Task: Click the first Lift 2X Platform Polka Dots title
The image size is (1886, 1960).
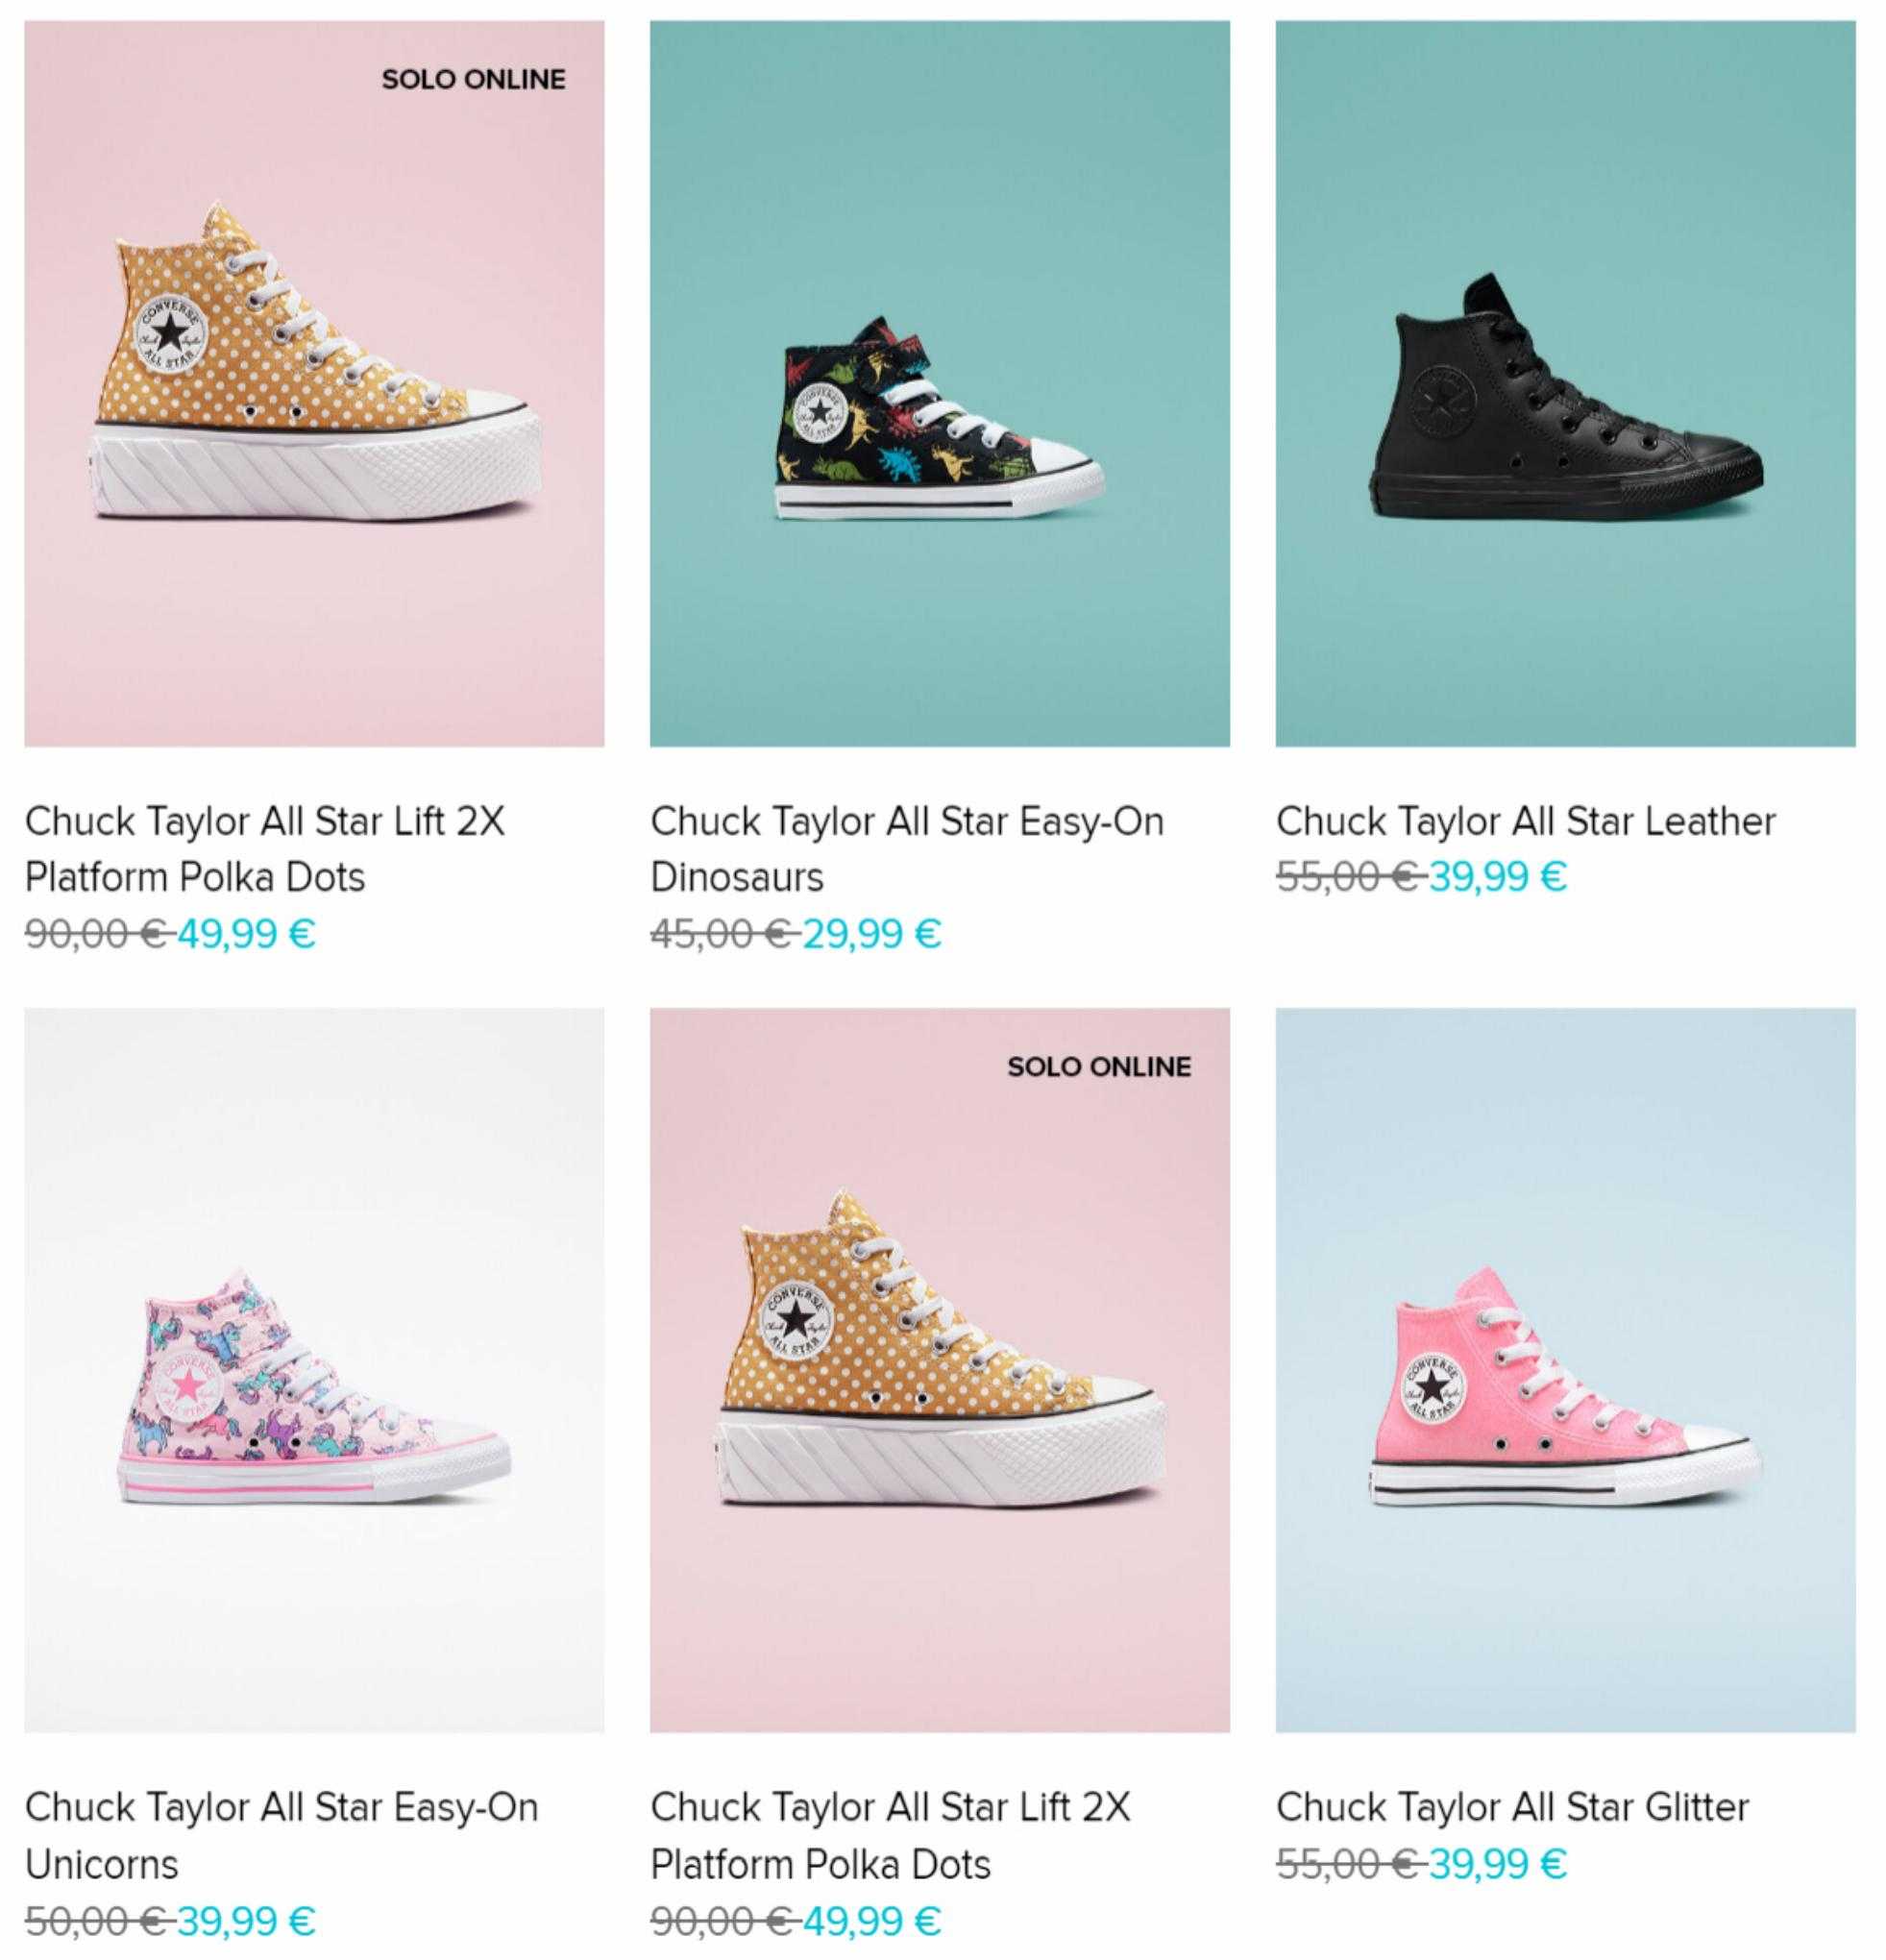Action: (265, 849)
